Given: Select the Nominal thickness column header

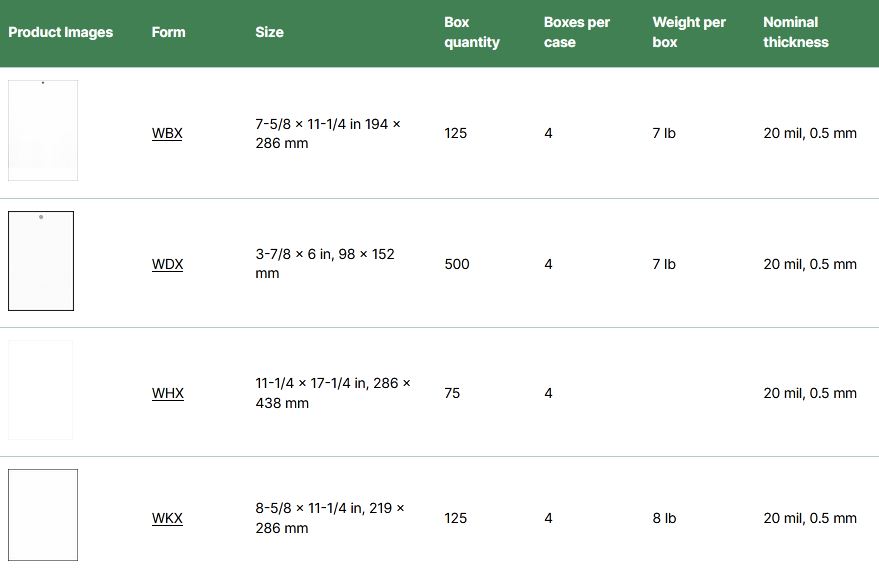Looking at the screenshot, I should [x=795, y=32].
